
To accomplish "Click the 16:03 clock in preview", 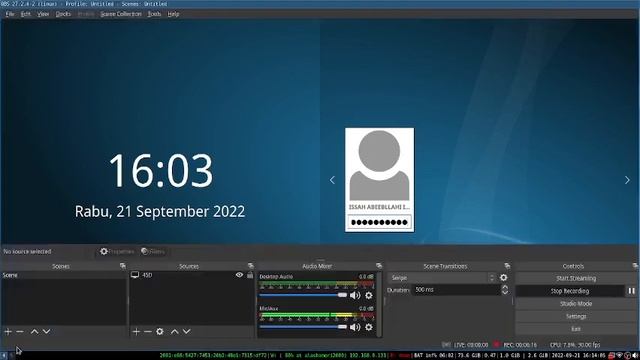I will click(160, 171).
